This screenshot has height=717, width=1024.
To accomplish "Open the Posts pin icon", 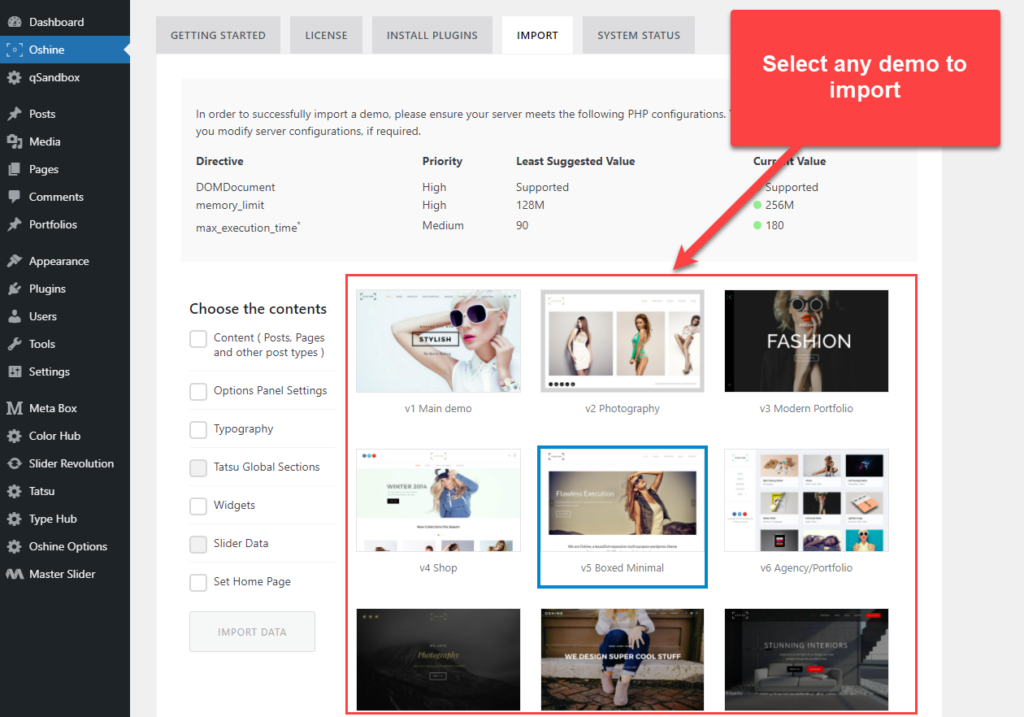I will 14,114.
